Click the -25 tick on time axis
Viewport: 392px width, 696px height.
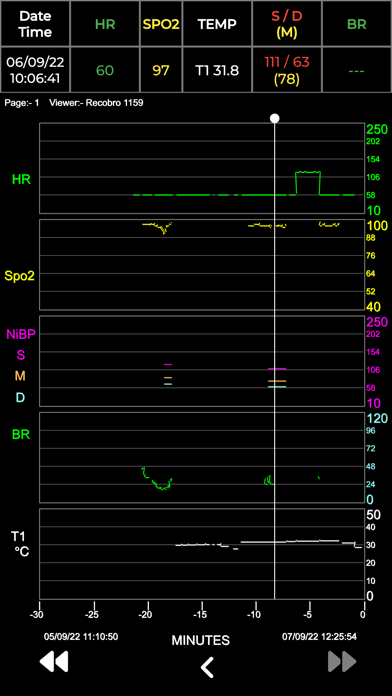point(93,615)
